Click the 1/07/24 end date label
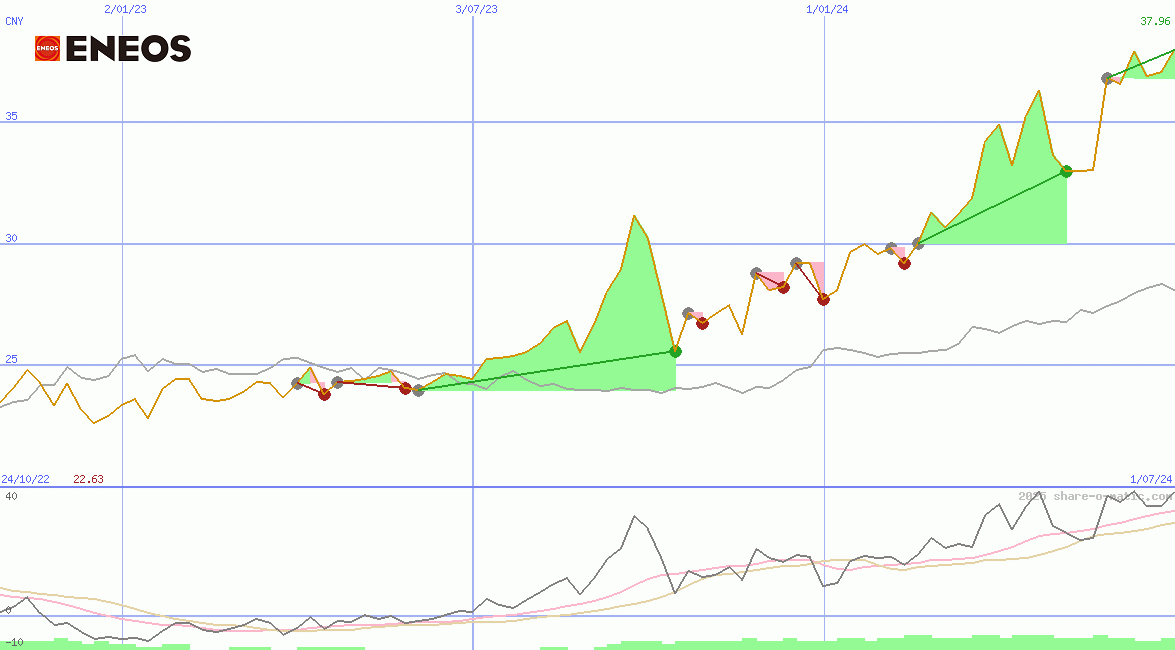This screenshot has width=1175, height=650. coord(1151,479)
